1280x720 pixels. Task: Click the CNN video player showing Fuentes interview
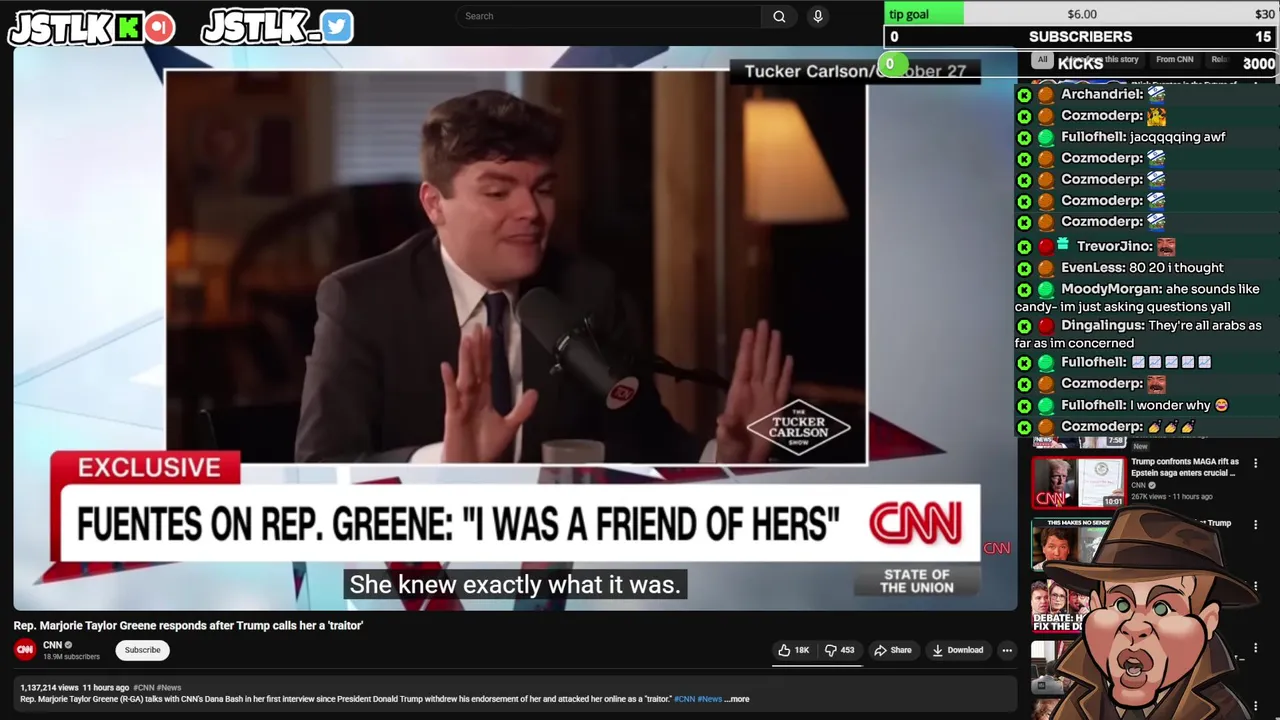515,328
